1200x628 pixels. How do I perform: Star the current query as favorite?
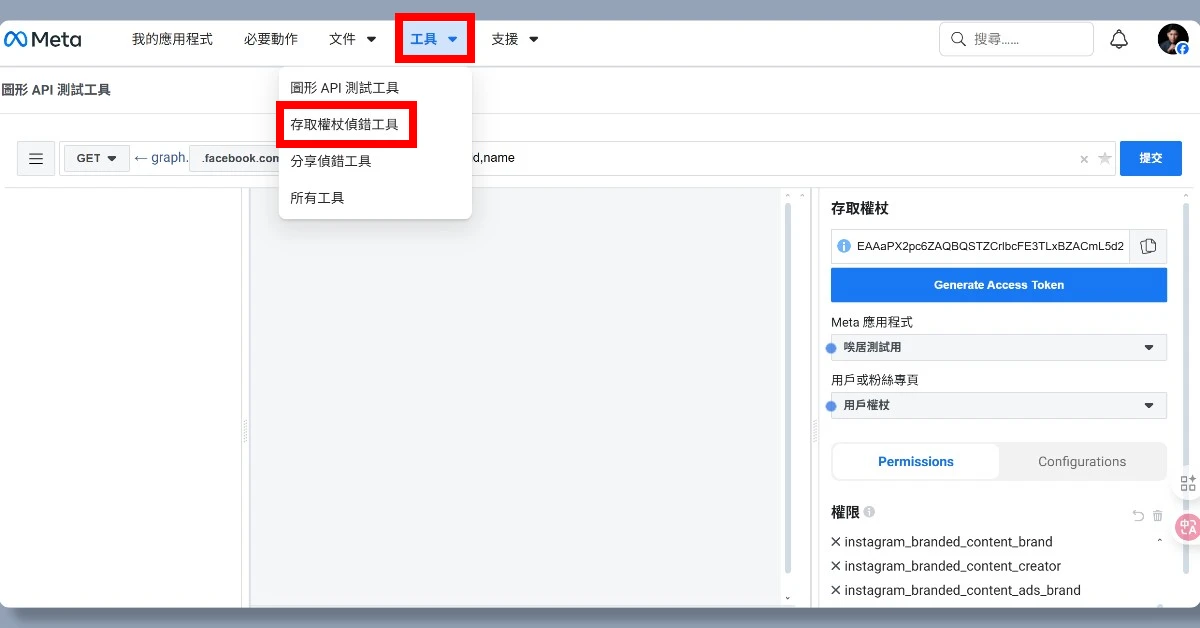(1104, 158)
